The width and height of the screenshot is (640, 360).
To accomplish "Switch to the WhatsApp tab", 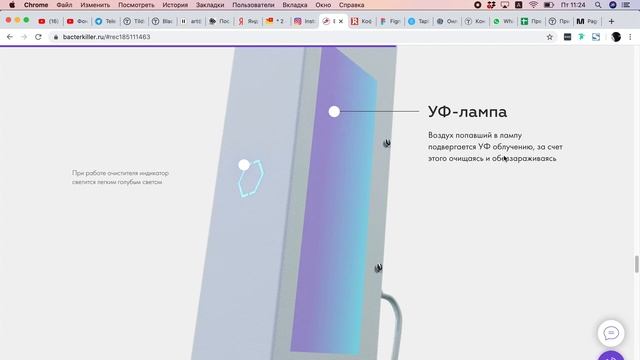I will 503,21.
